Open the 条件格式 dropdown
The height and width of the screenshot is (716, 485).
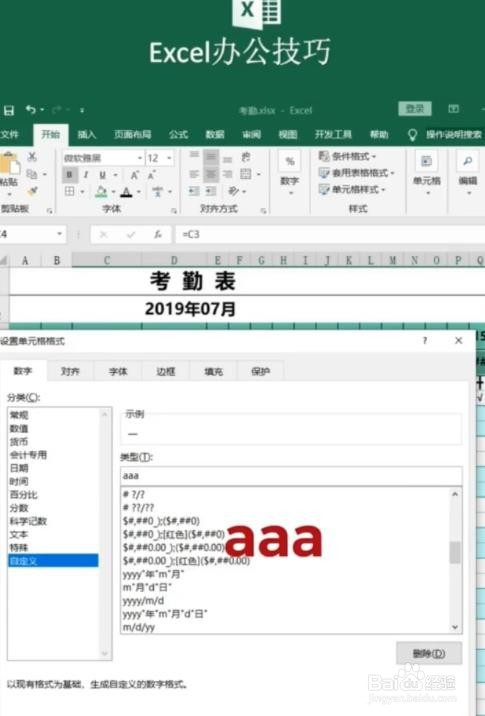click(348, 157)
